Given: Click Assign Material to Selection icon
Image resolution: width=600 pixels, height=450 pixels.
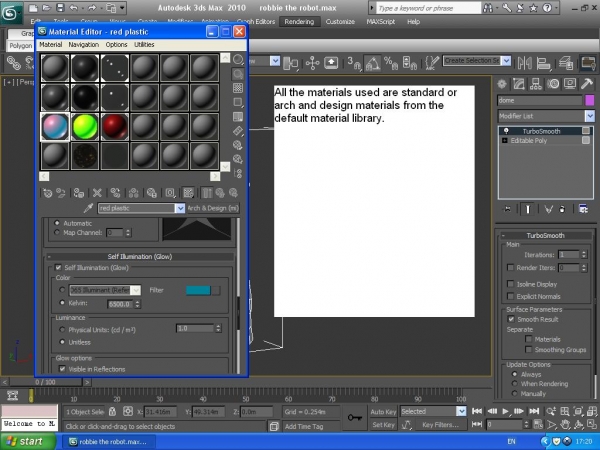Looking at the screenshot, I should click(78, 193).
